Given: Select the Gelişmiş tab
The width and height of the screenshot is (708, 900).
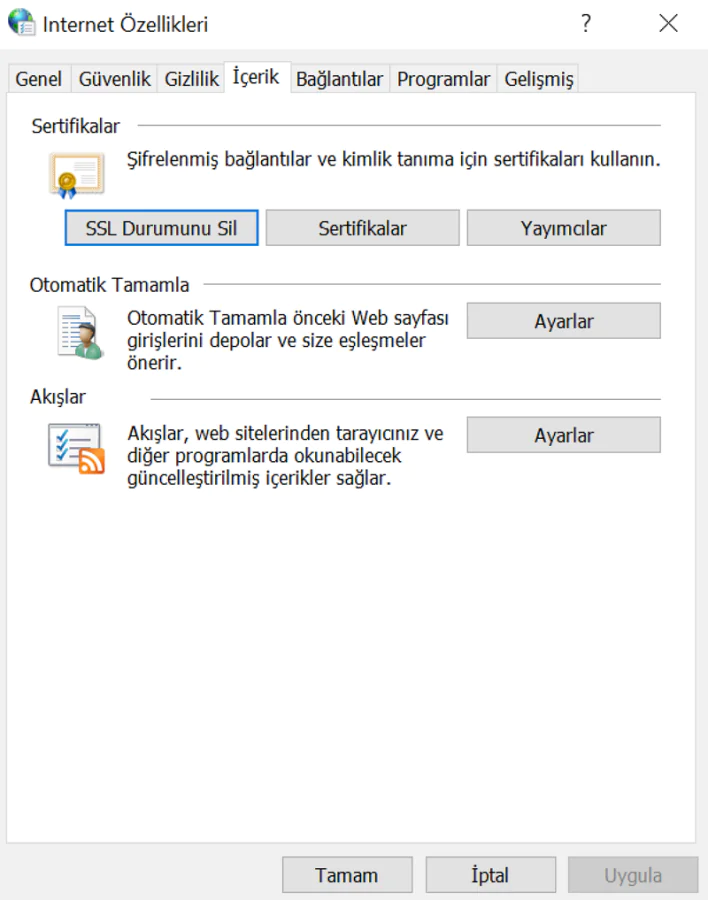Looking at the screenshot, I should click(537, 77).
